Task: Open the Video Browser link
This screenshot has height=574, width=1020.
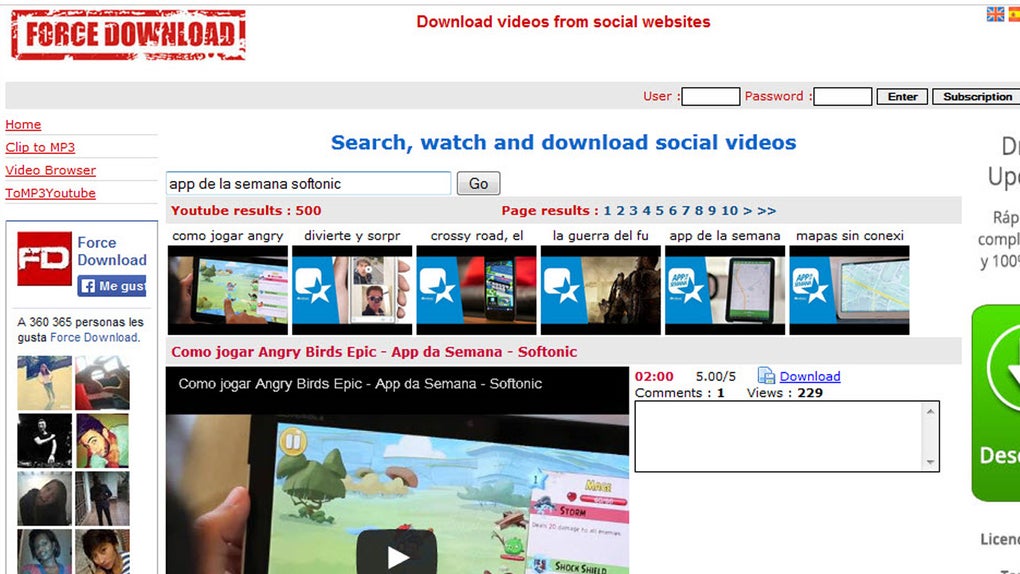Action: [51, 170]
